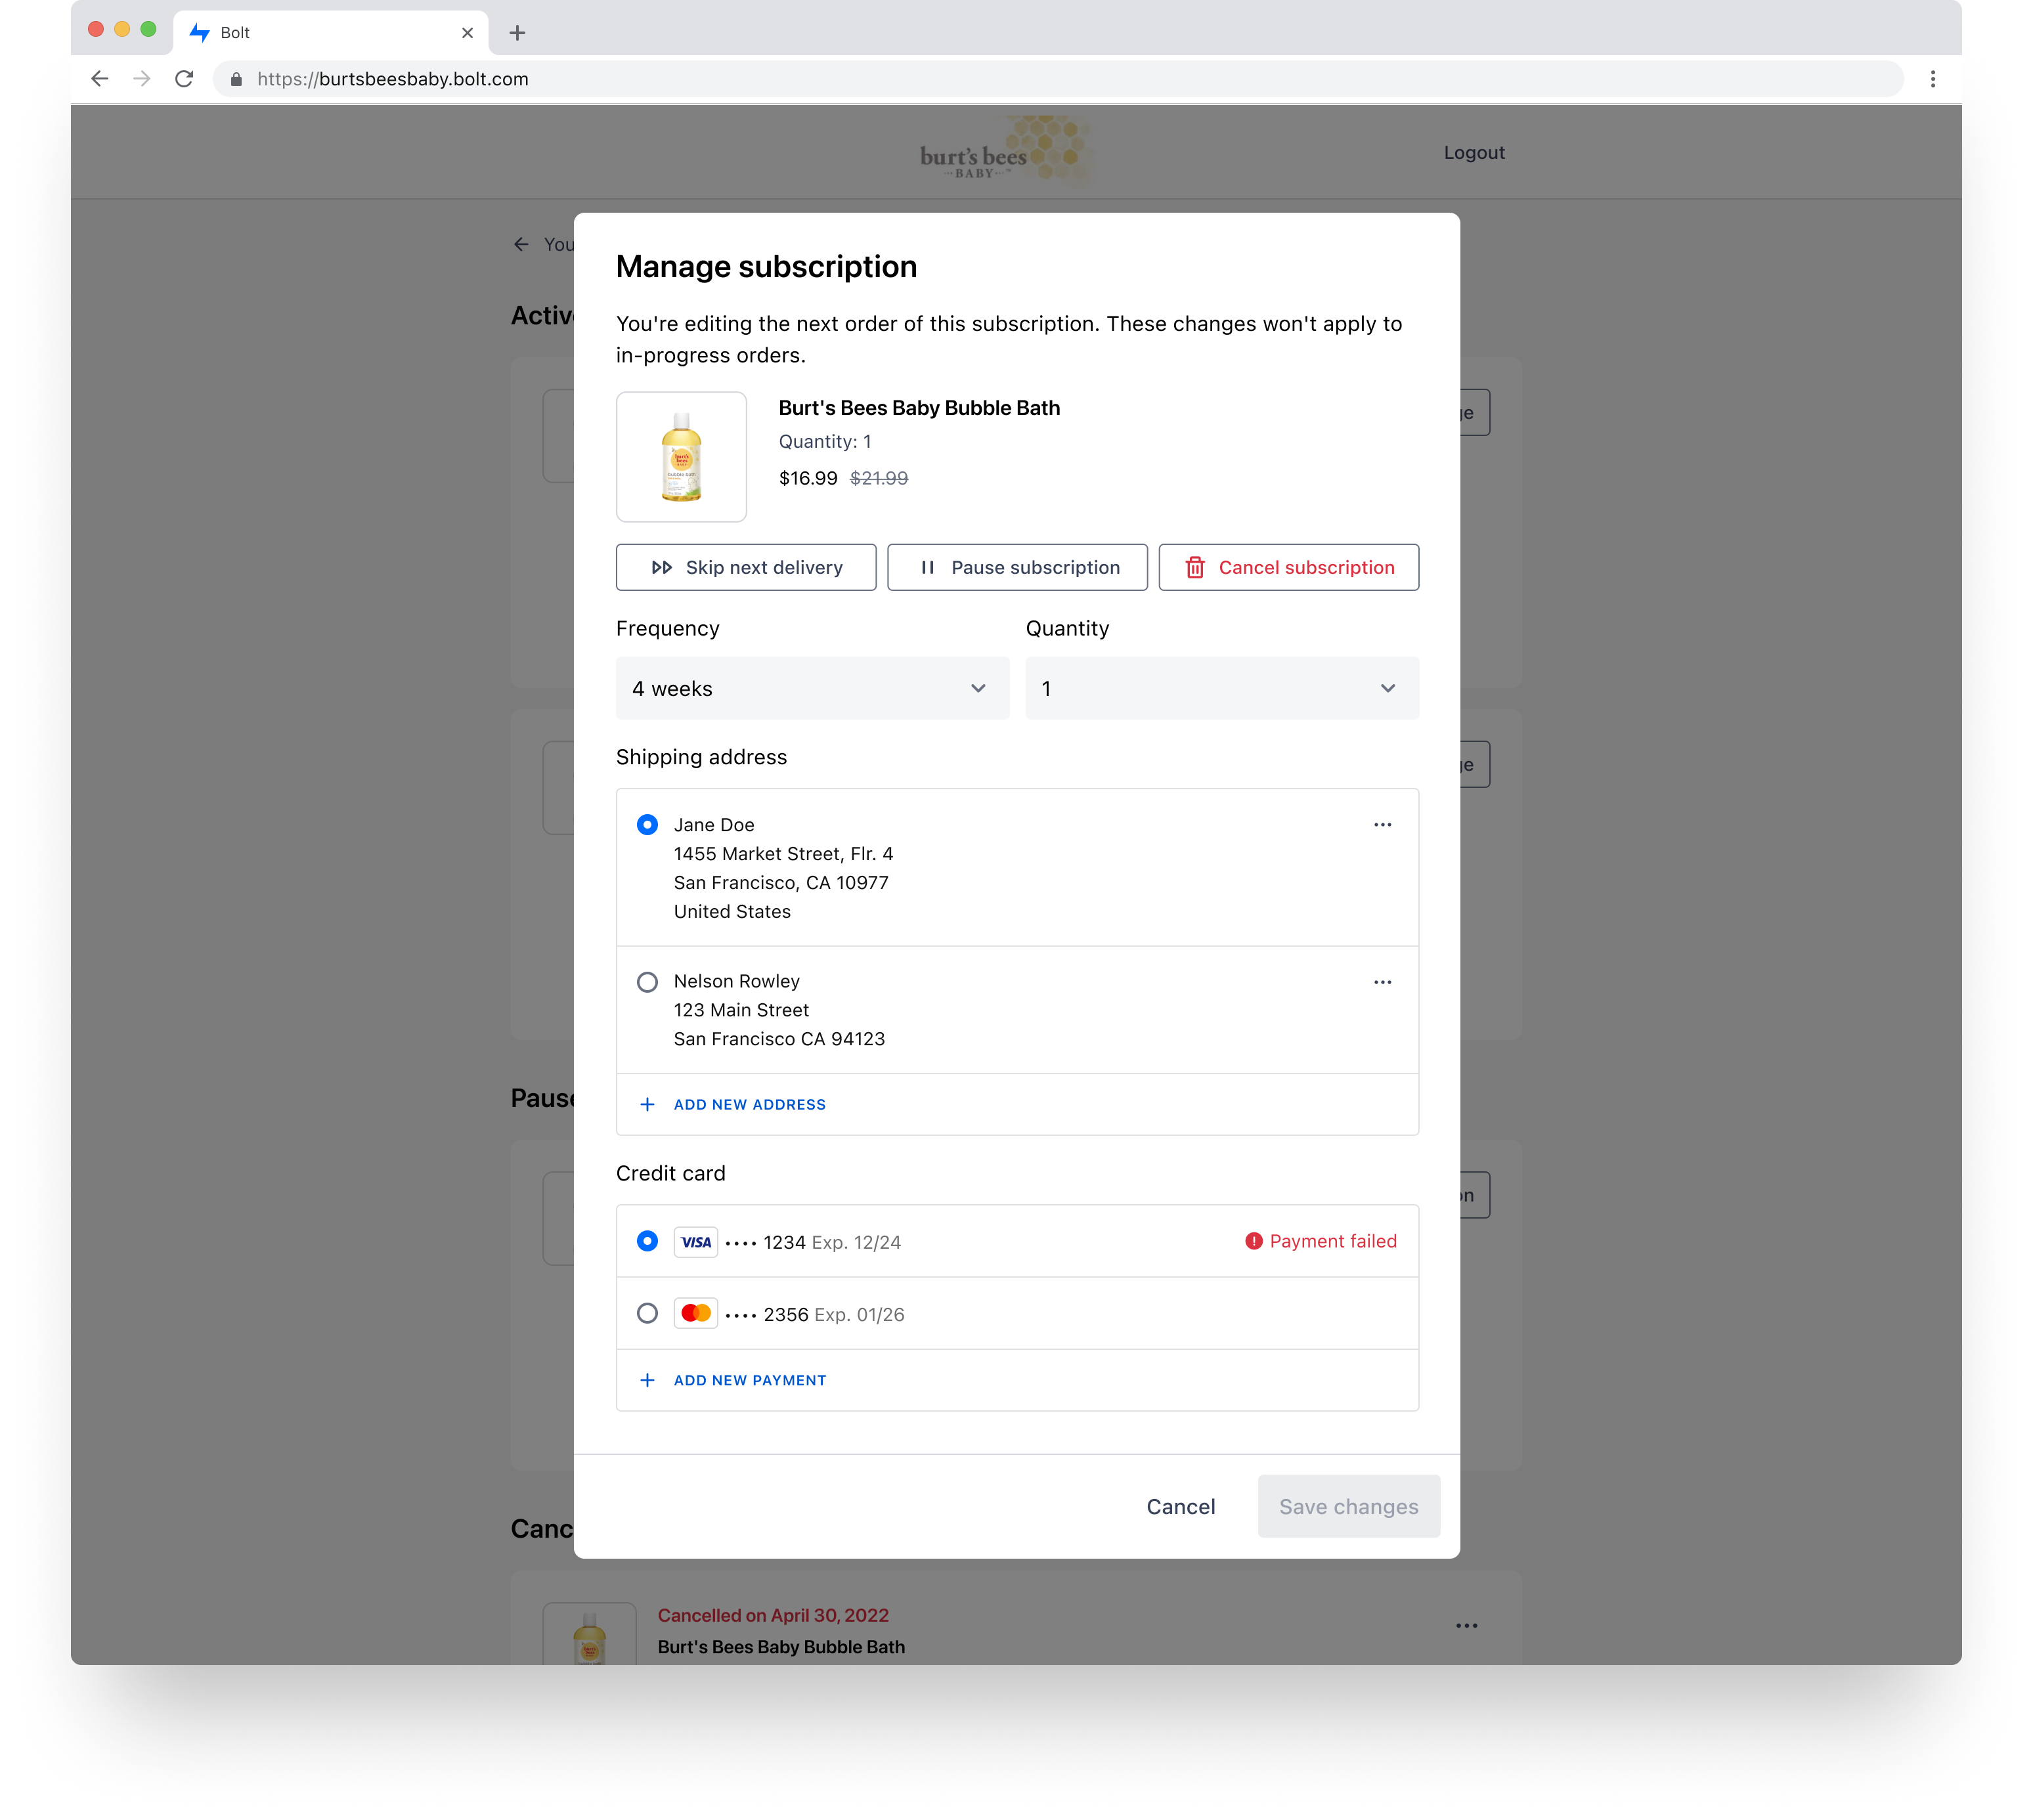2033x1820 pixels.
Task: Open more options for Nelson Rowley address
Action: 1382,982
